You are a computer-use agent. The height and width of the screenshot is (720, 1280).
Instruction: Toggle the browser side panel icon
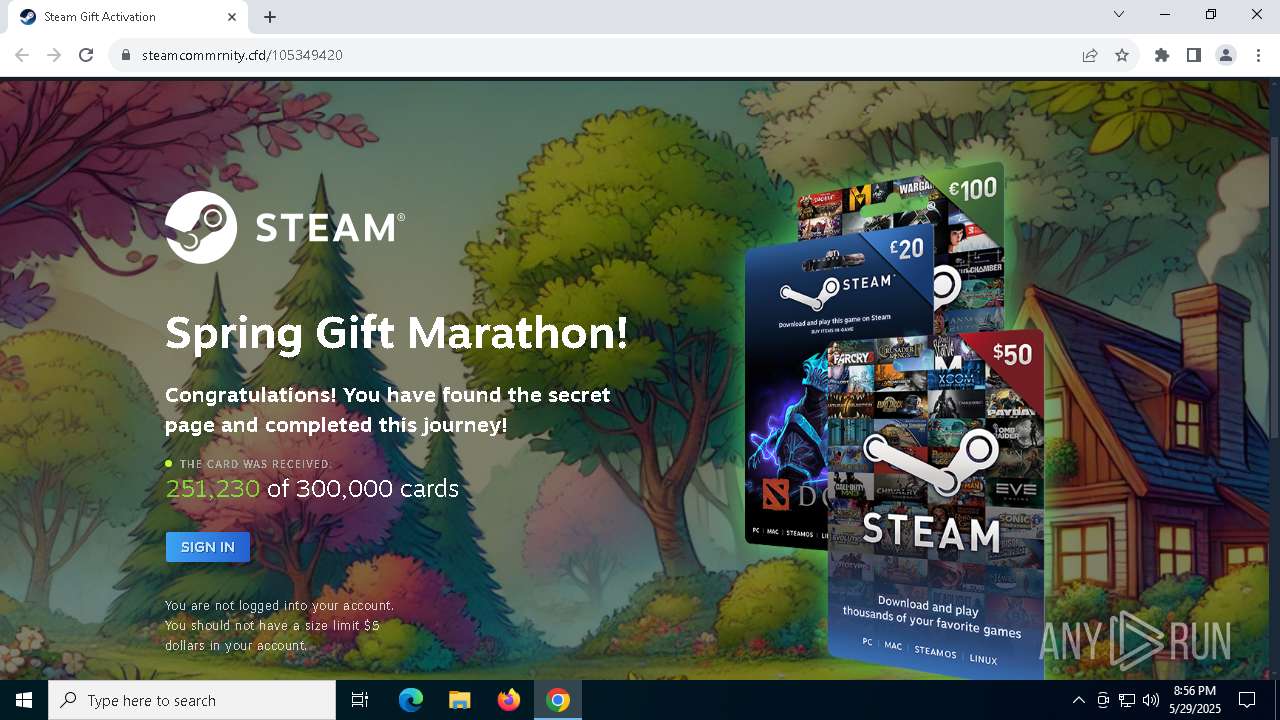pos(1194,55)
